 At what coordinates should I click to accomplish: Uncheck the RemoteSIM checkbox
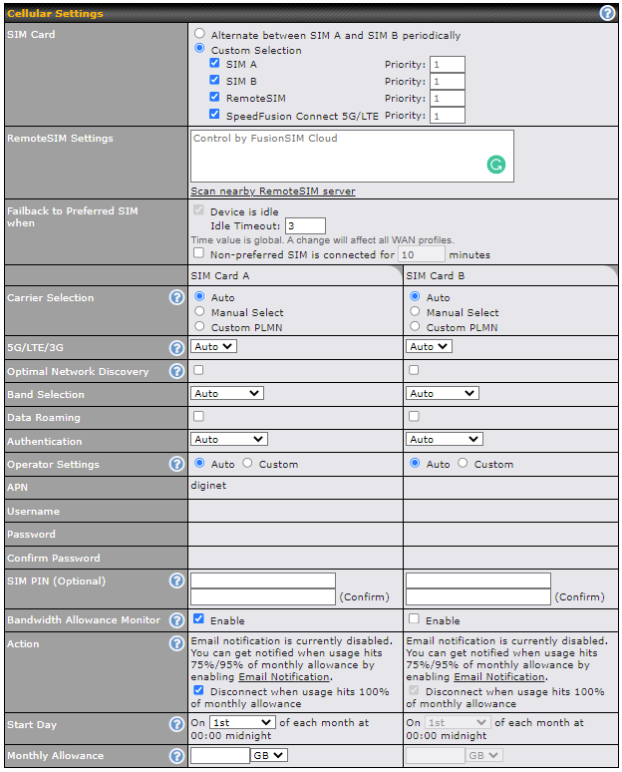(x=214, y=96)
